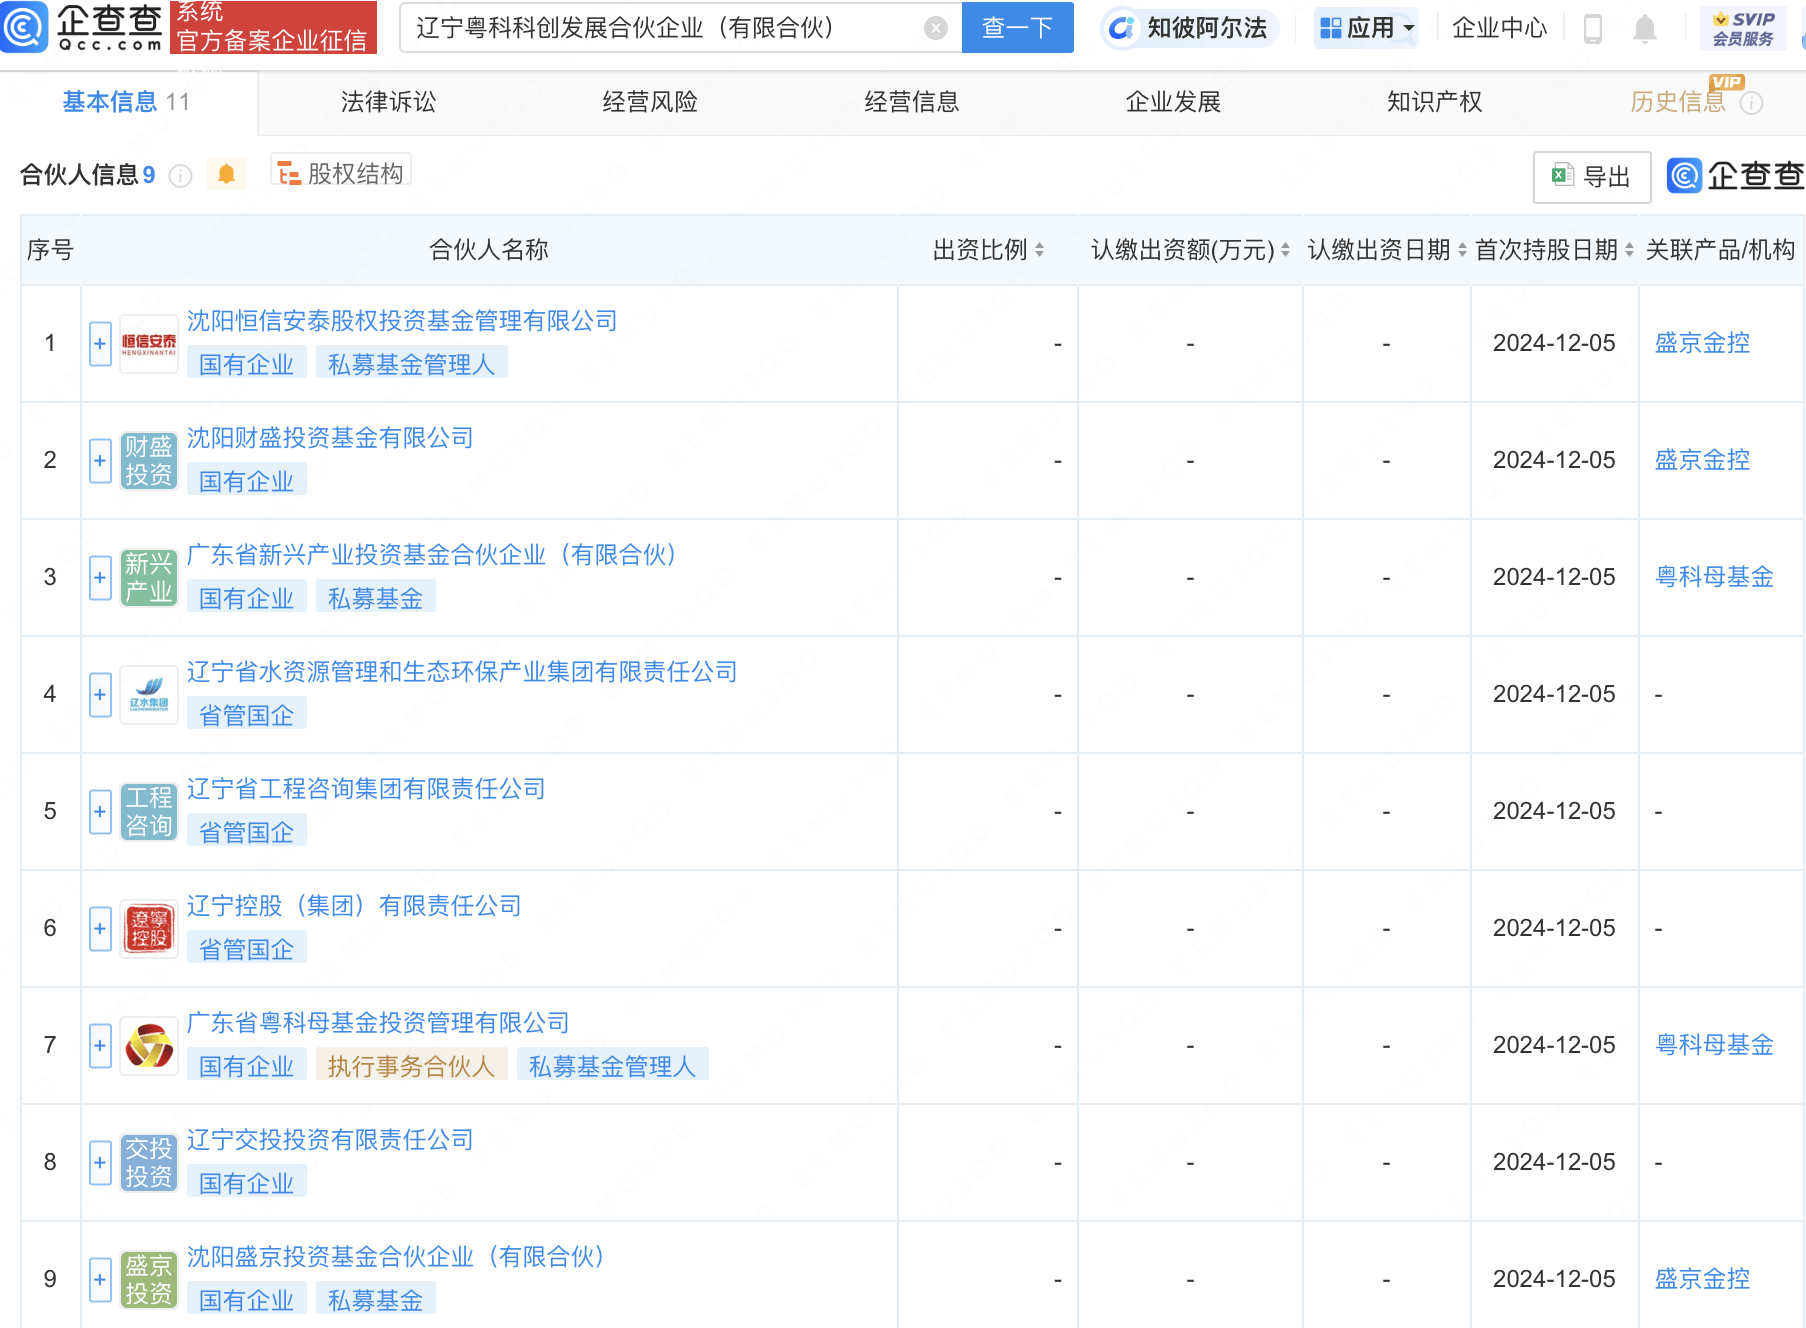Click the 导出 export button

[1592, 177]
